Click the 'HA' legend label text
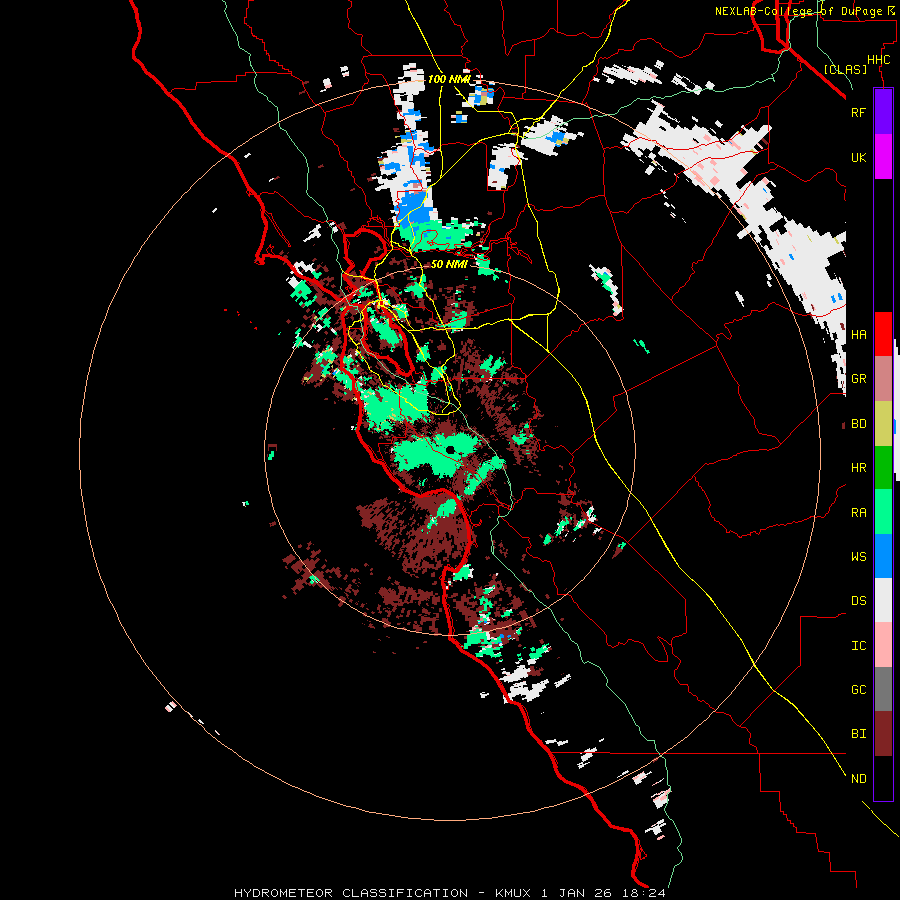900x900 pixels. [858, 335]
